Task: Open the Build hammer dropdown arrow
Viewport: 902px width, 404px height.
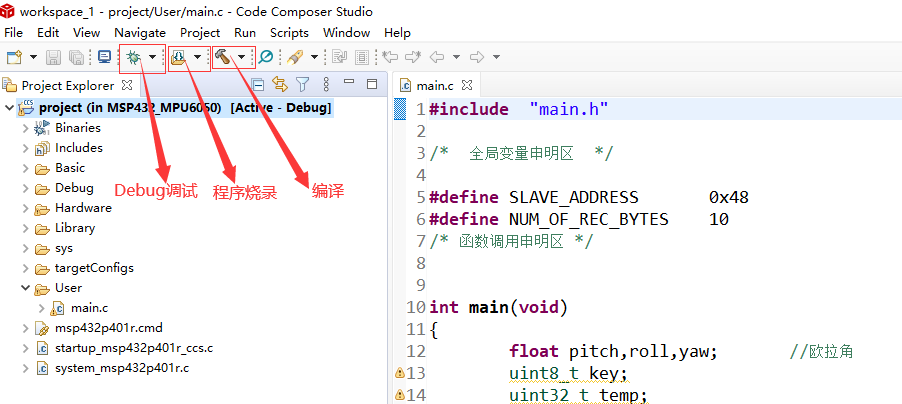Action: pyautogui.click(x=242, y=57)
